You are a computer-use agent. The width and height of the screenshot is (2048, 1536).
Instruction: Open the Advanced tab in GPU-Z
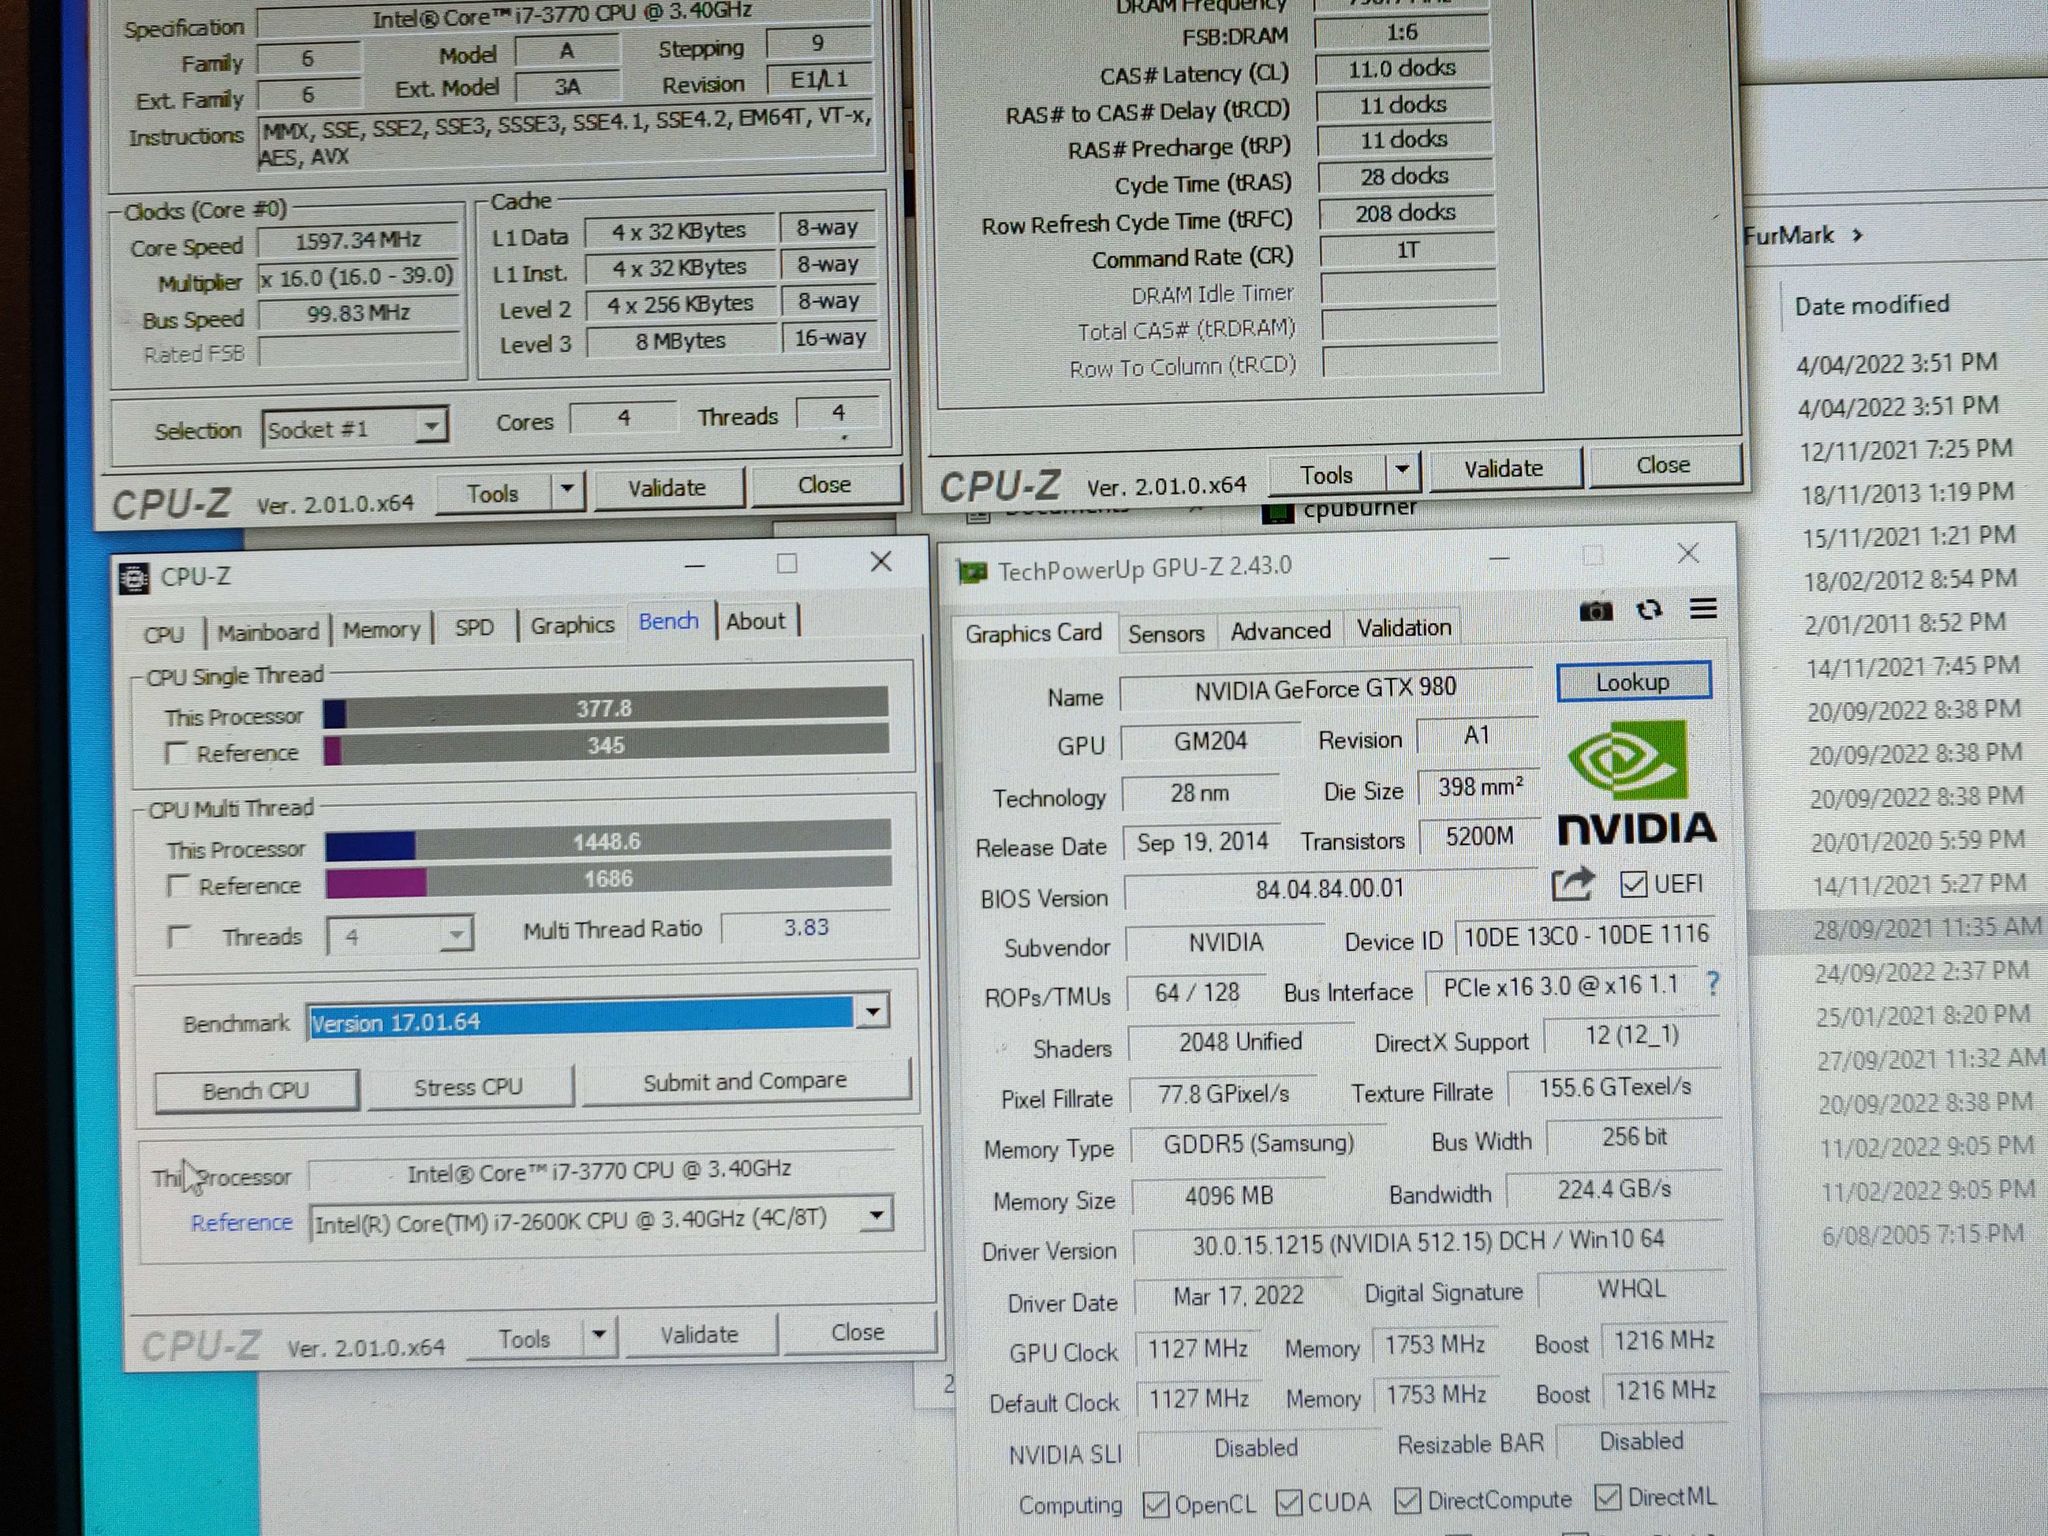click(x=1280, y=631)
